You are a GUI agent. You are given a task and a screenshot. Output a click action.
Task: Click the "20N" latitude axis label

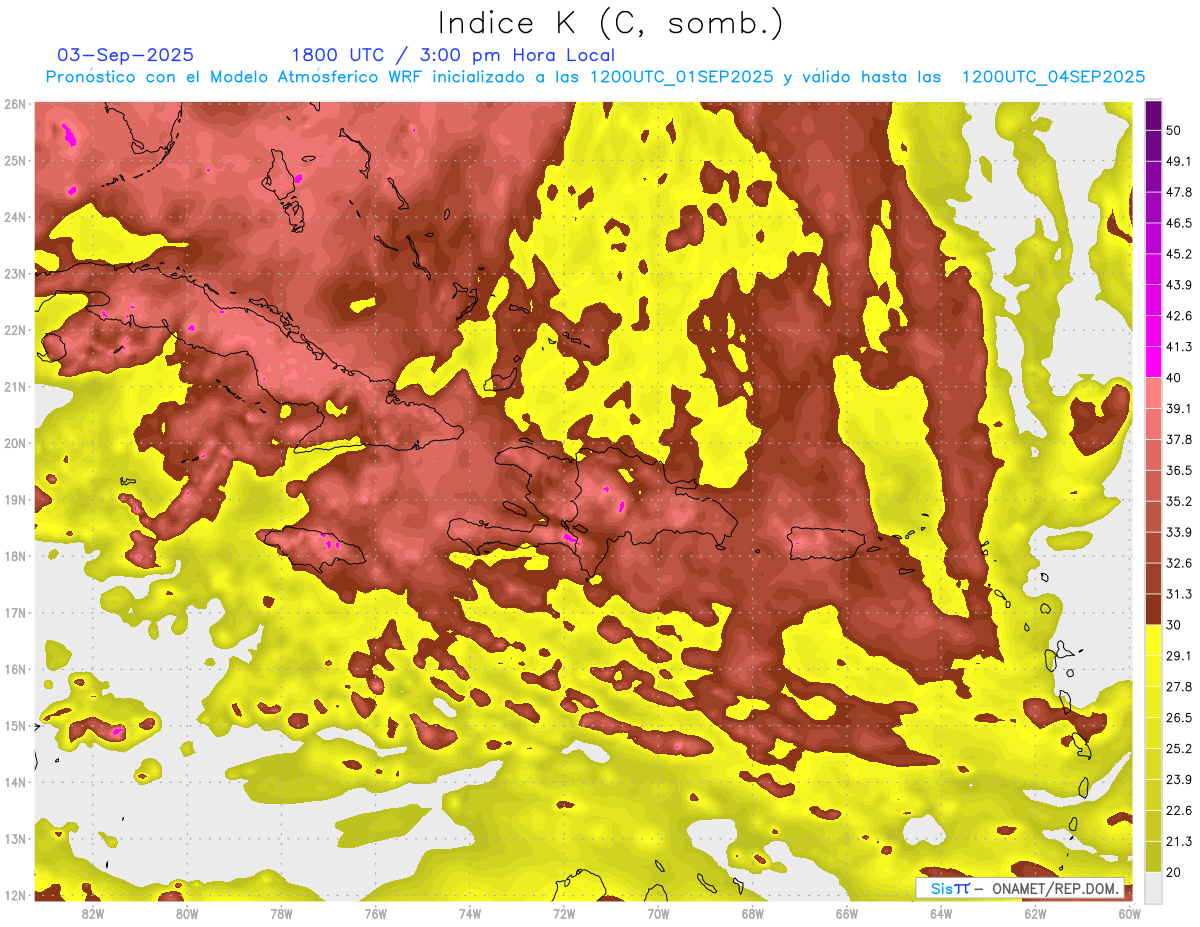click(15, 443)
